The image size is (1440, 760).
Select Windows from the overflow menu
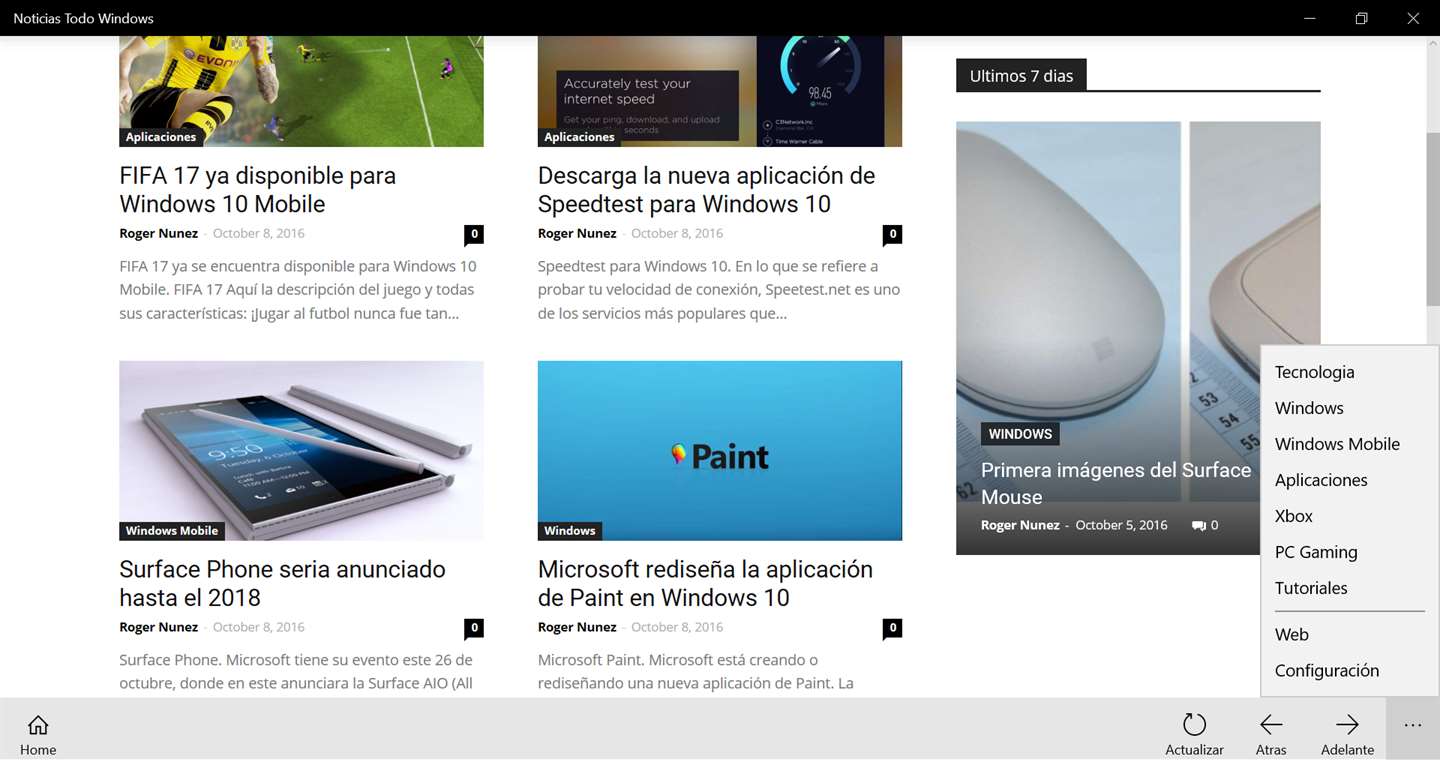click(1309, 408)
